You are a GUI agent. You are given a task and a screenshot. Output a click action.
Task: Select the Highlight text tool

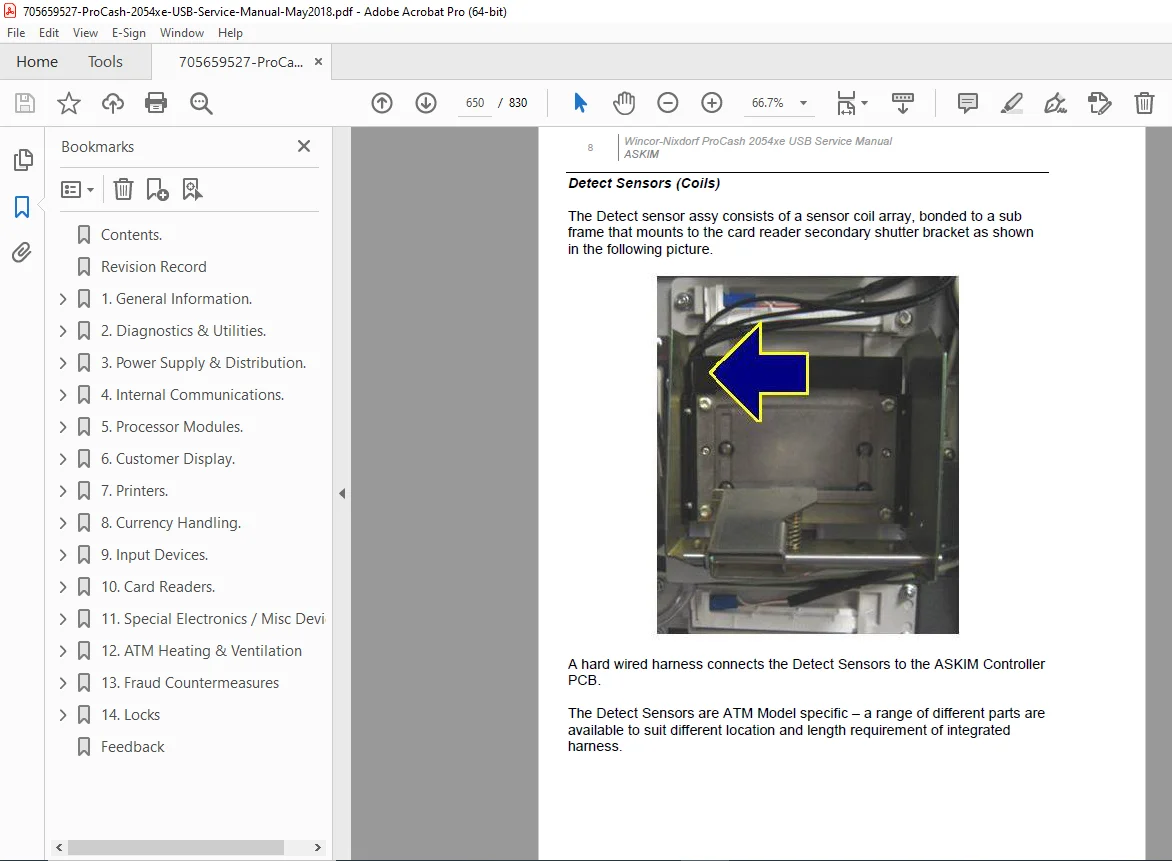pyautogui.click(x=1011, y=103)
